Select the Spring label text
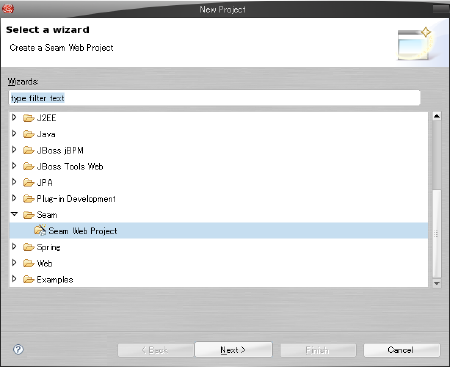This screenshot has height=367, width=450. coord(49,248)
